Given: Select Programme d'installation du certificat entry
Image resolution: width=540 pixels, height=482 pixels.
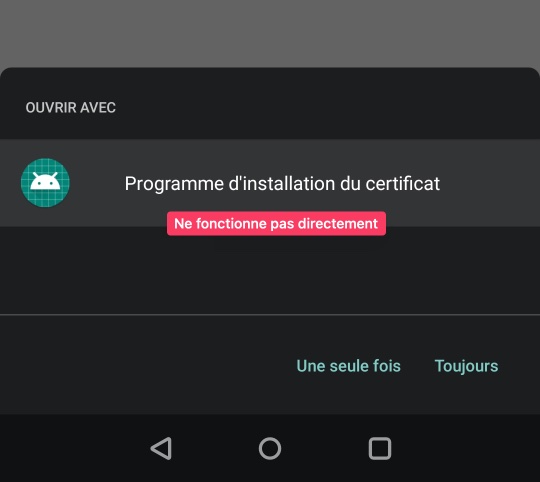Looking at the screenshot, I should tap(270, 183).
